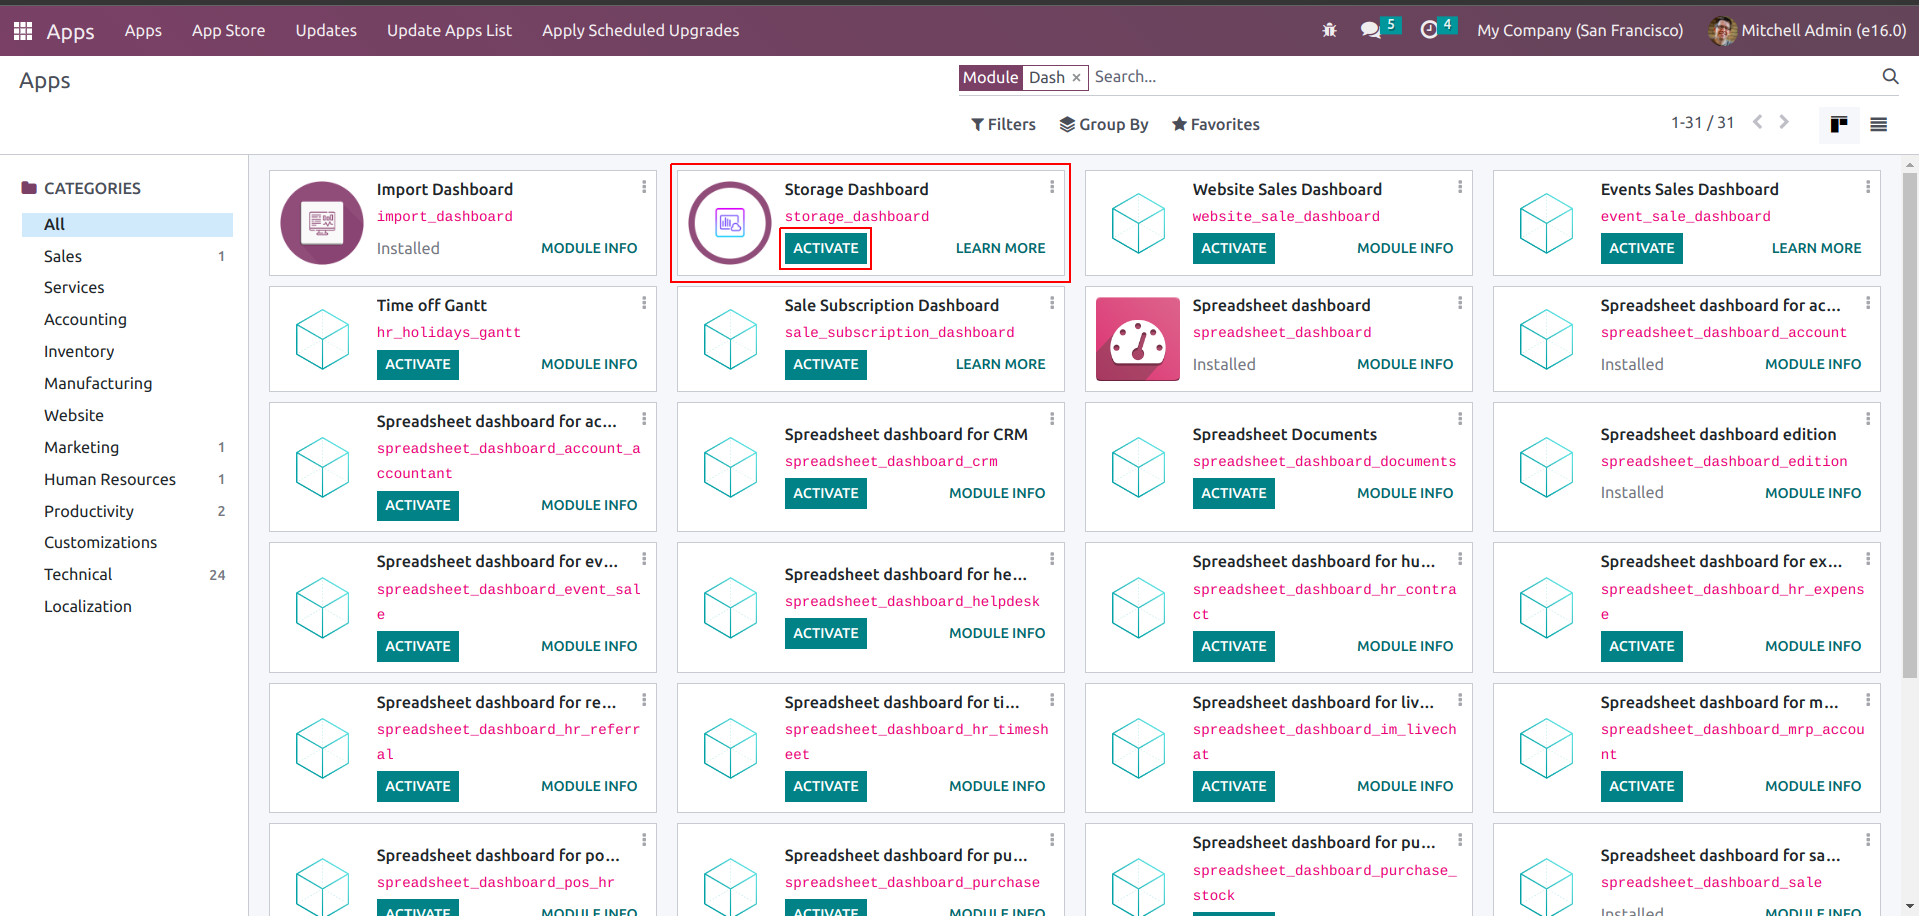Switch to kanban view icon
Image resolution: width=1919 pixels, height=916 pixels.
pos(1838,125)
